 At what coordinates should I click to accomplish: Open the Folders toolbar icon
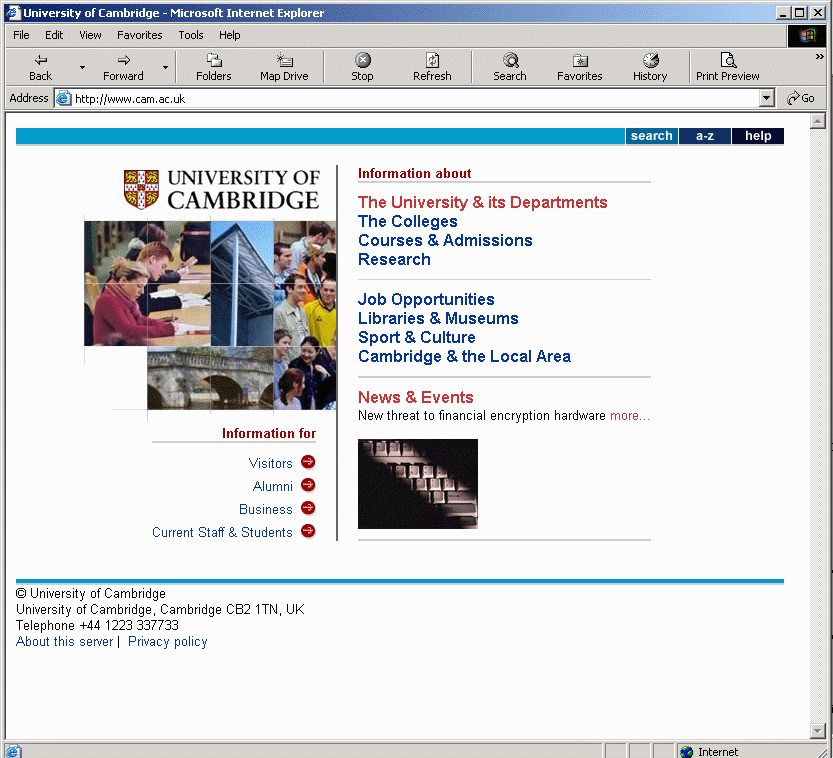[214, 60]
